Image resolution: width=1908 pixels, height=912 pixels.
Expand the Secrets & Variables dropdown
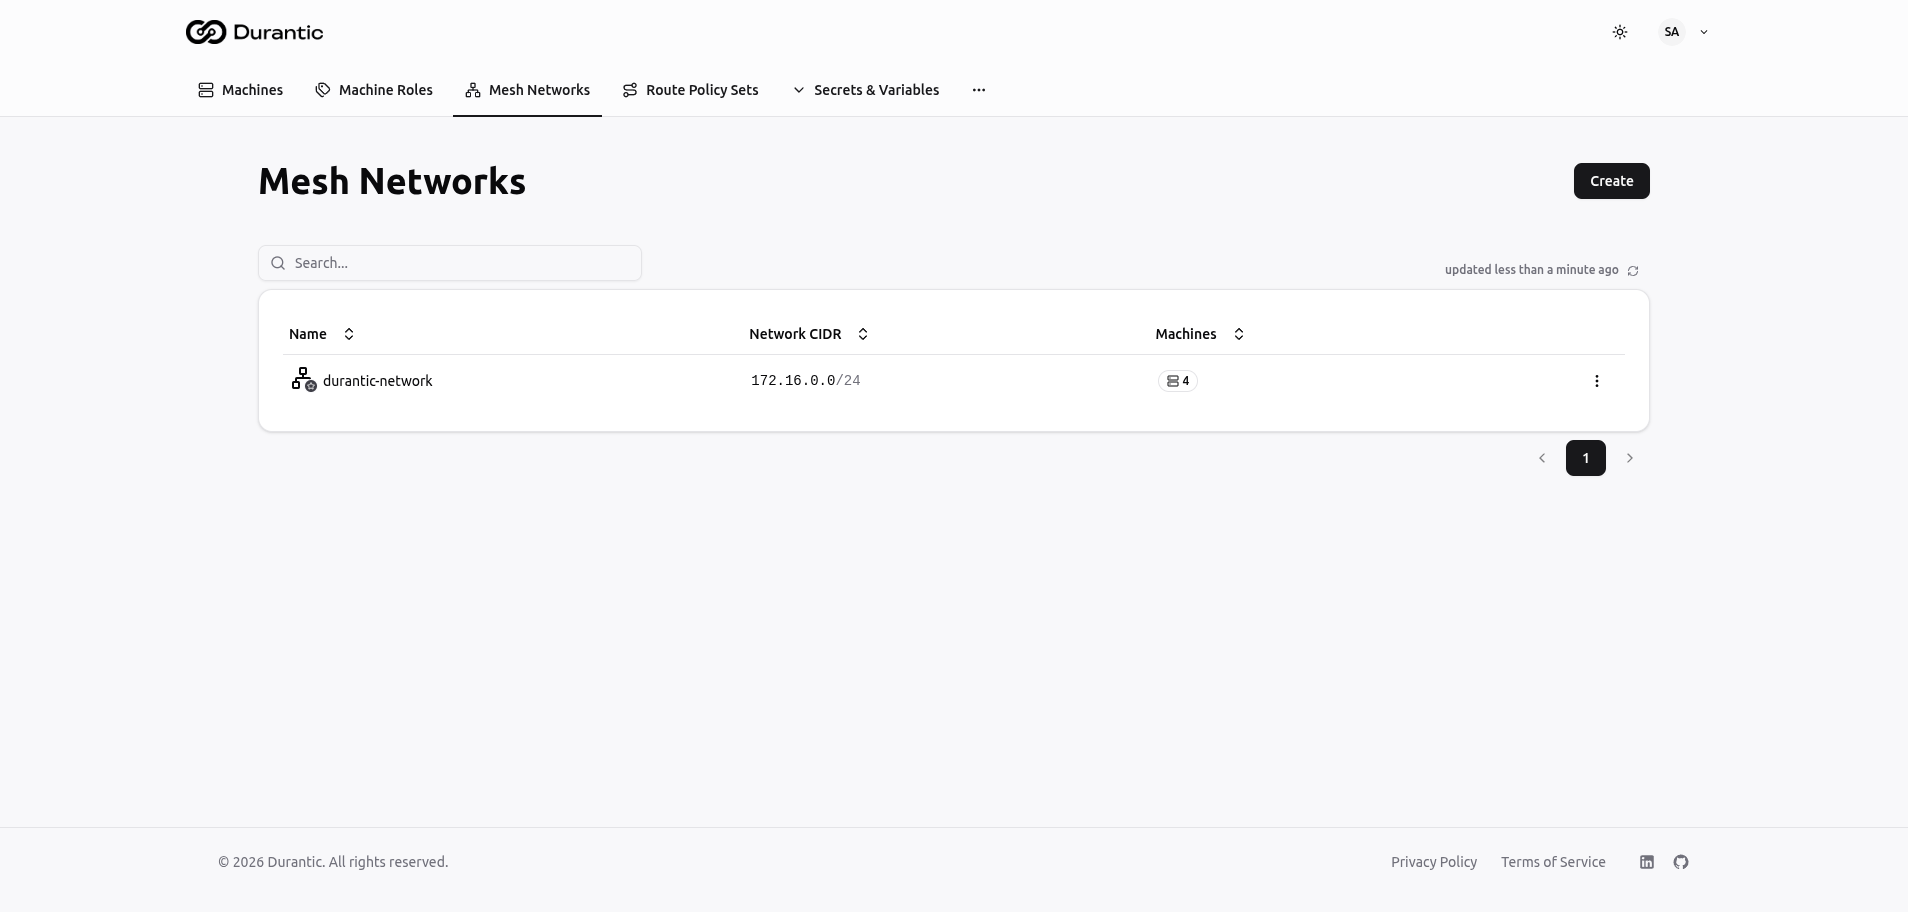pos(866,90)
